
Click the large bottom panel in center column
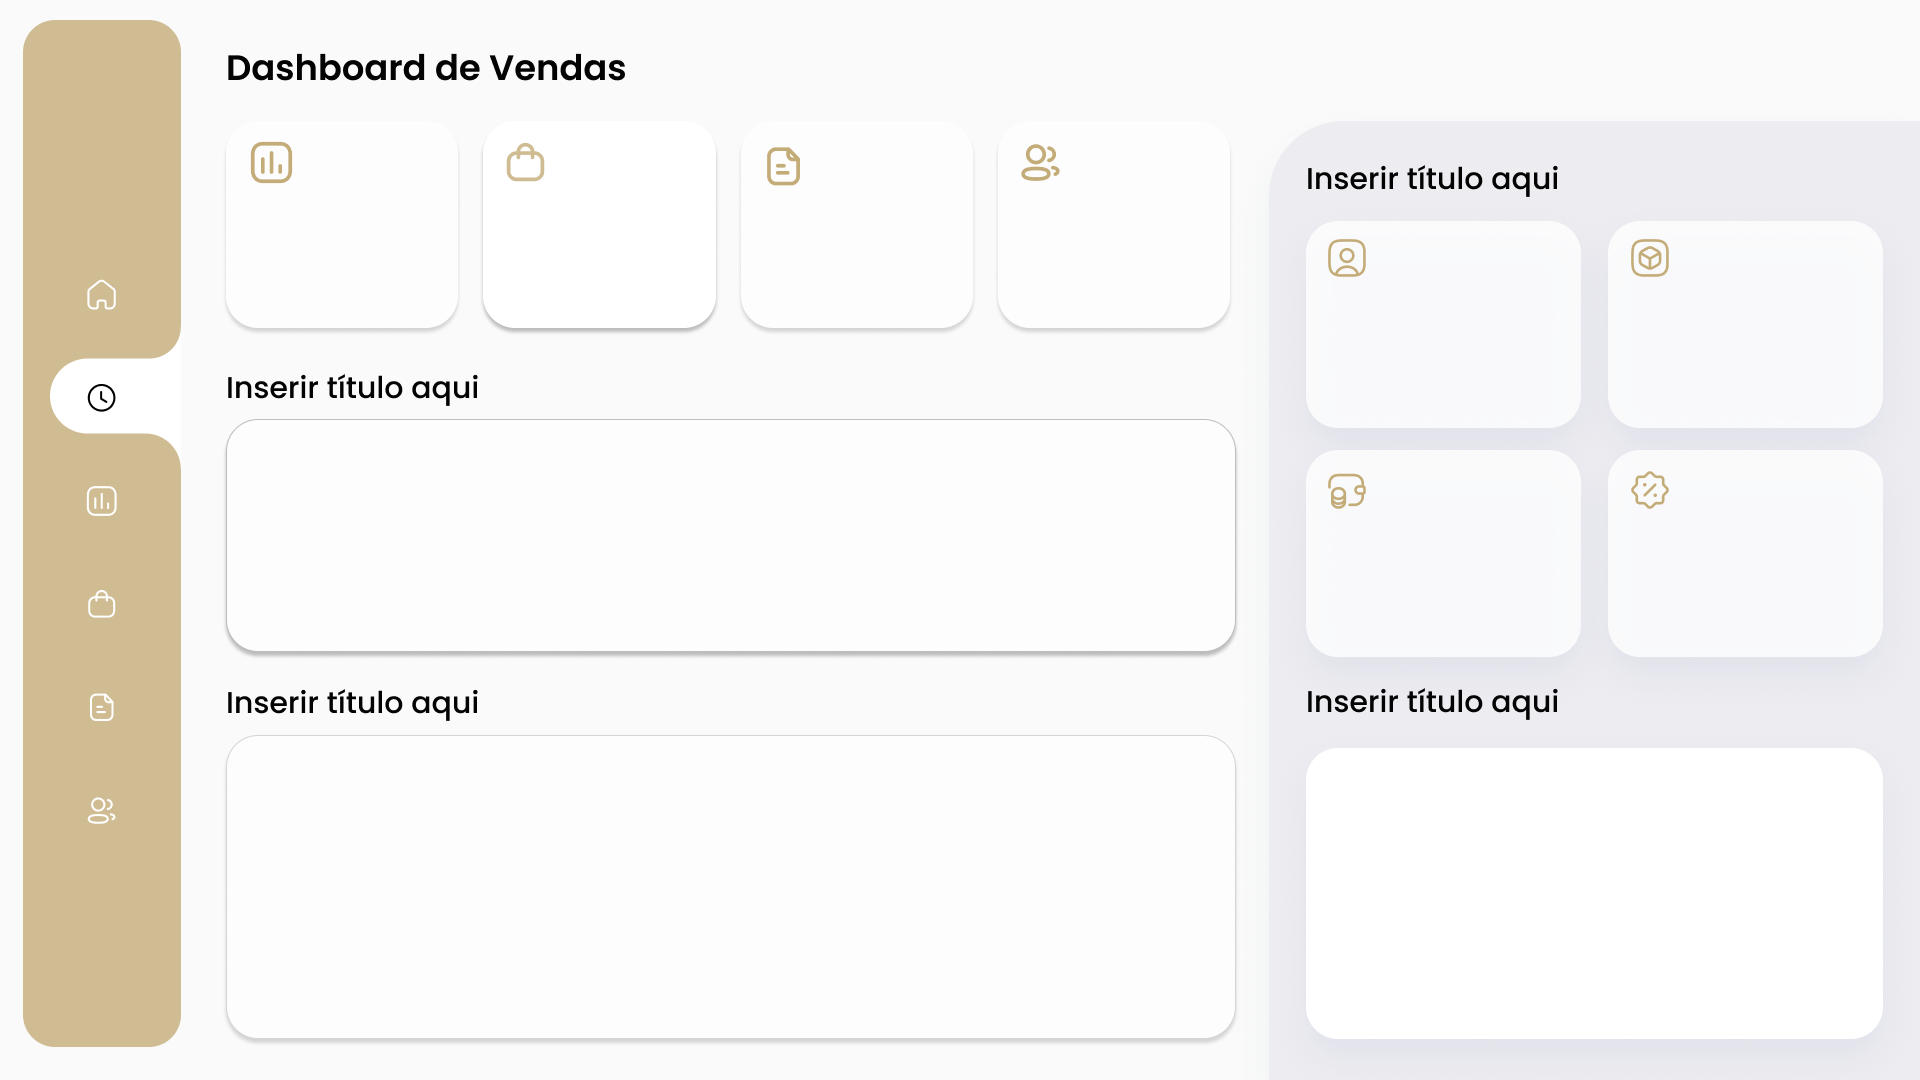point(731,887)
